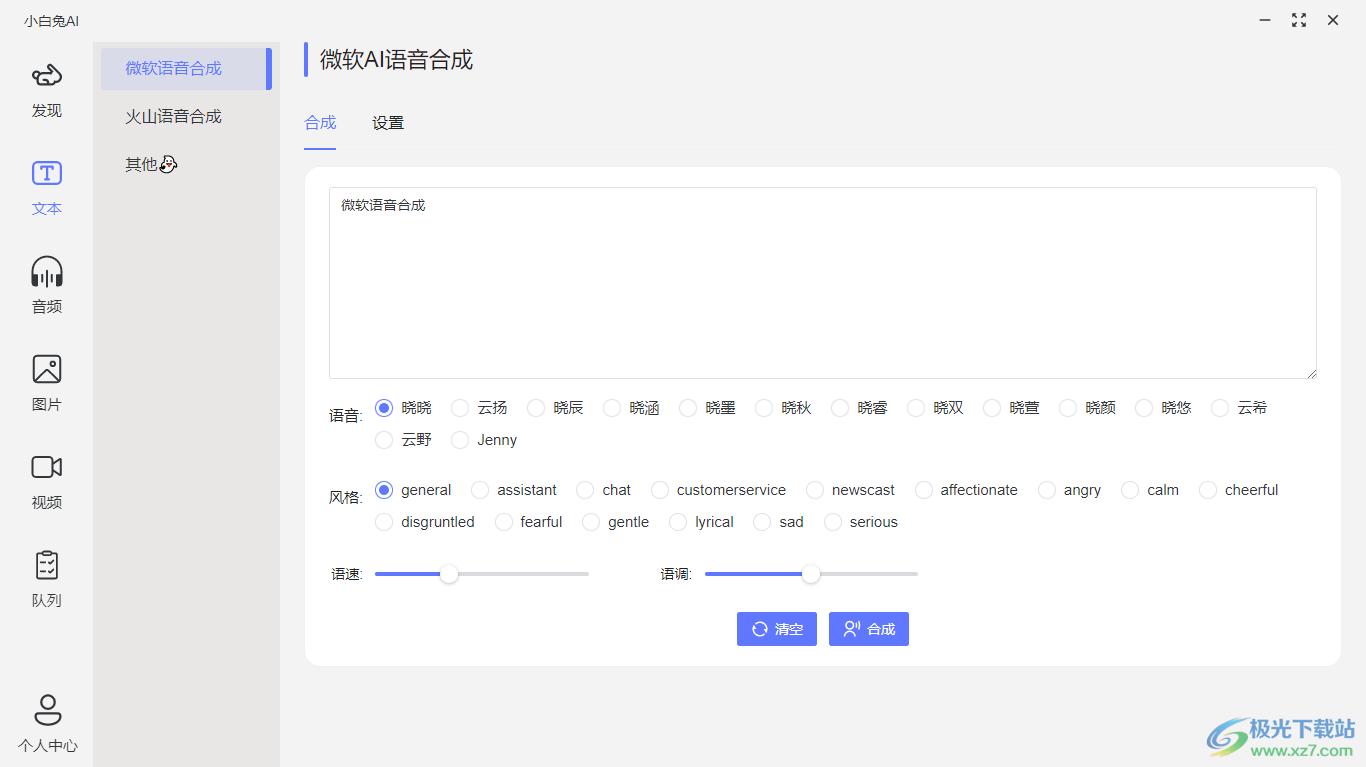This screenshot has width=1366, height=767.
Task: Open the 发现 (Discover) sidebar icon
Action: [x=47, y=76]
